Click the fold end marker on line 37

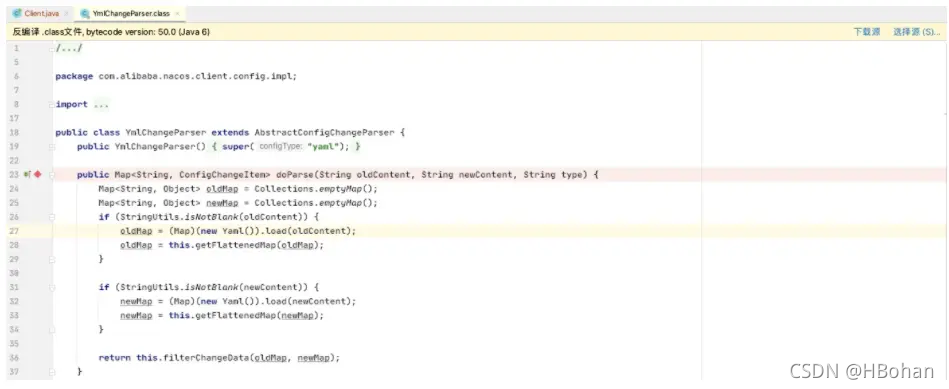pos(52,371)
